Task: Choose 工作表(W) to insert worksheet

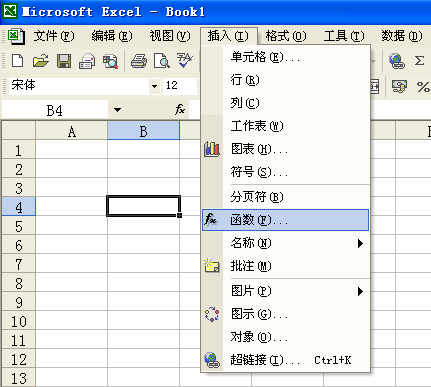Action: 285,126
